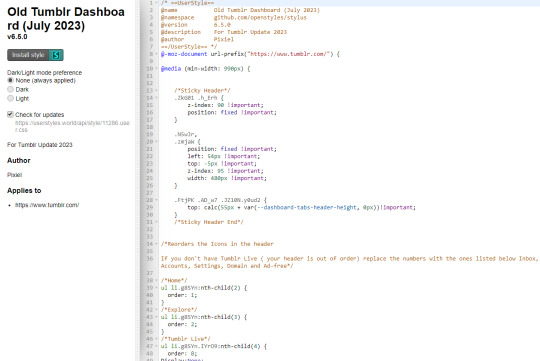Fold the Sticky Header comment at line 13

[156, 91]
